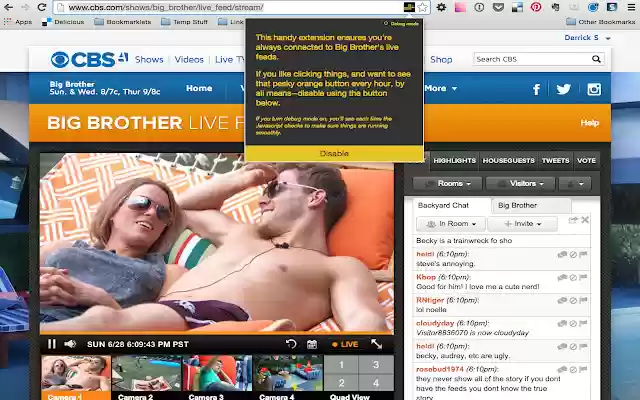
Task: Open the Apps shortcut in the bookmarks bar
Action: (18, 22)
